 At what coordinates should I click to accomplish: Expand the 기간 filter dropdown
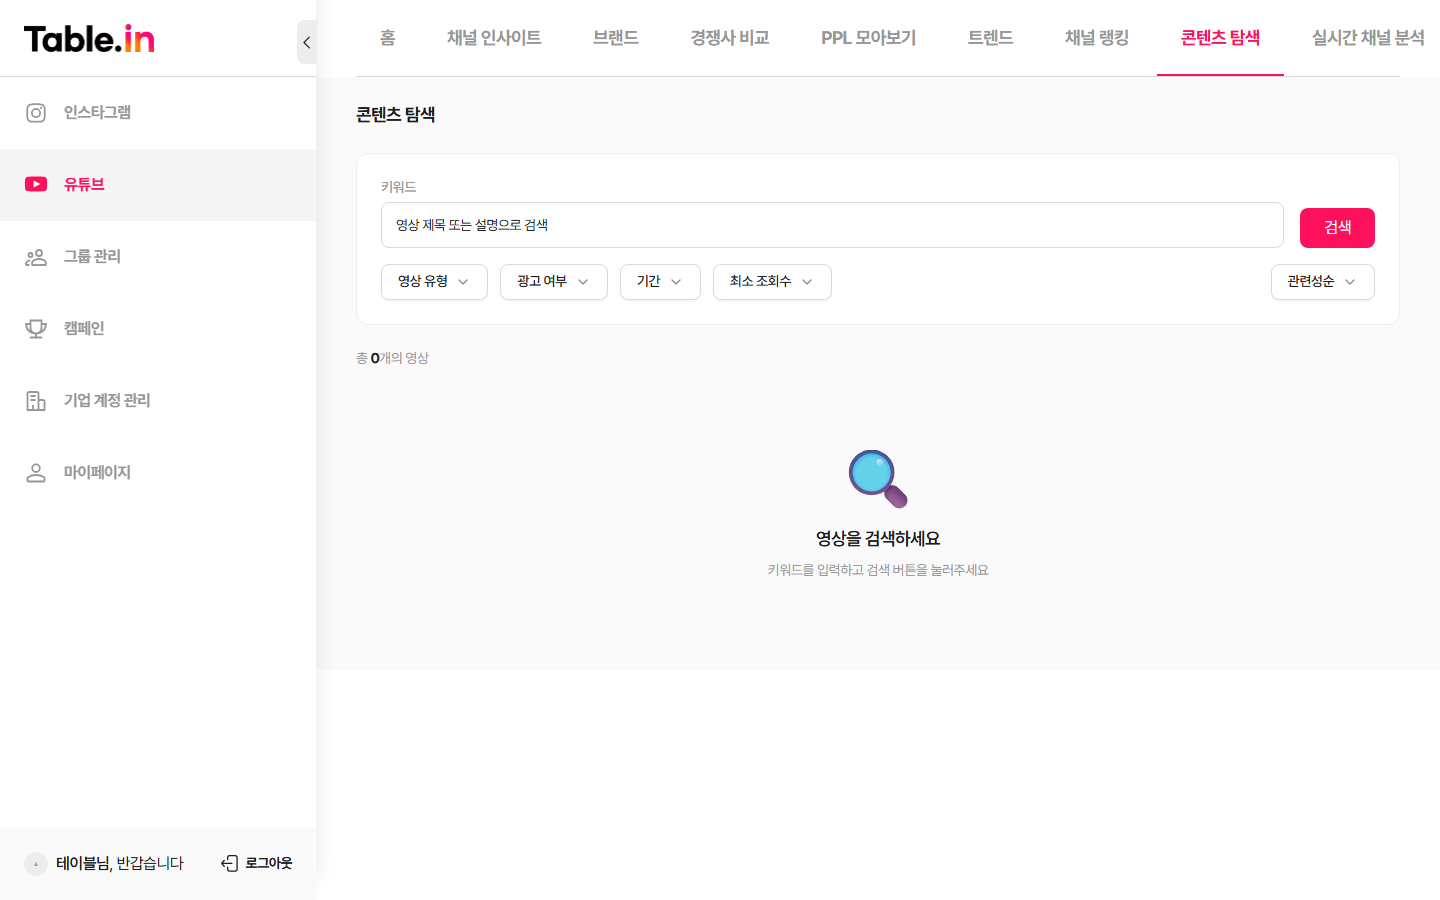(660, 282)
